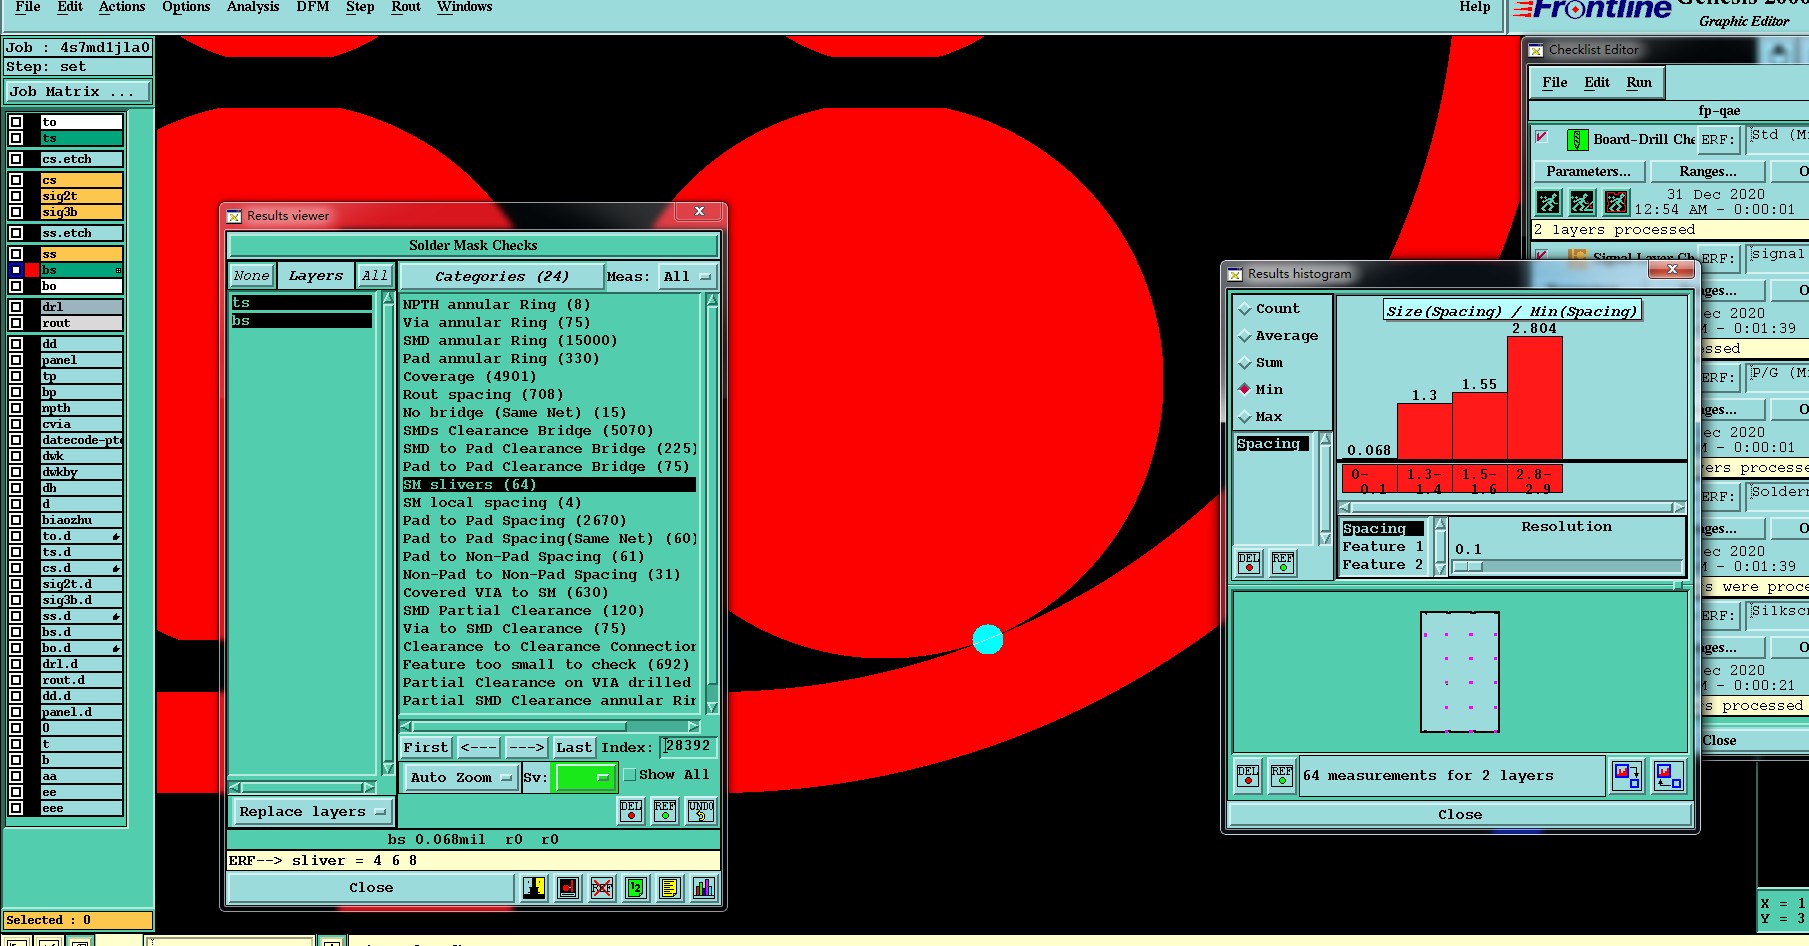Viewport: 1809px width, 946px height.
Task: Open the File menu in main menu bar
Action: [28, 7]
